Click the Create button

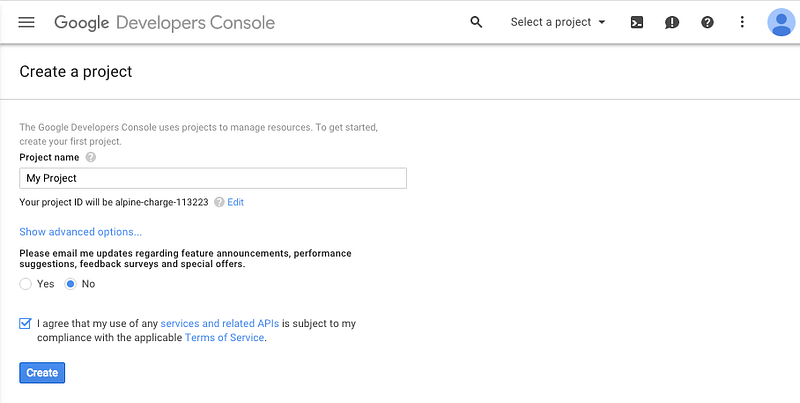click(42, 373)
